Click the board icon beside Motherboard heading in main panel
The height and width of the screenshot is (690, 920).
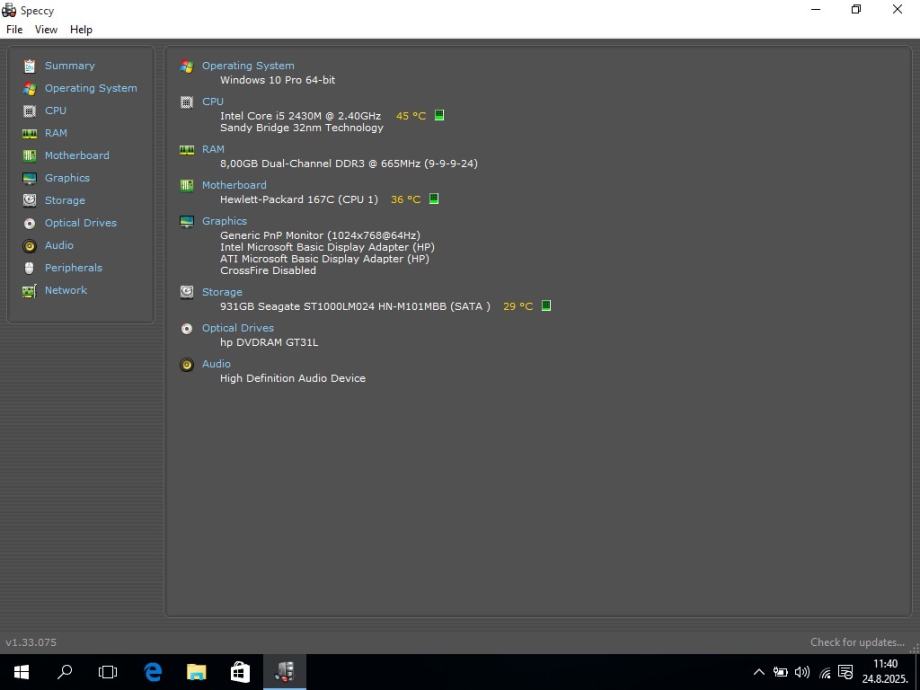coord(187,185)
